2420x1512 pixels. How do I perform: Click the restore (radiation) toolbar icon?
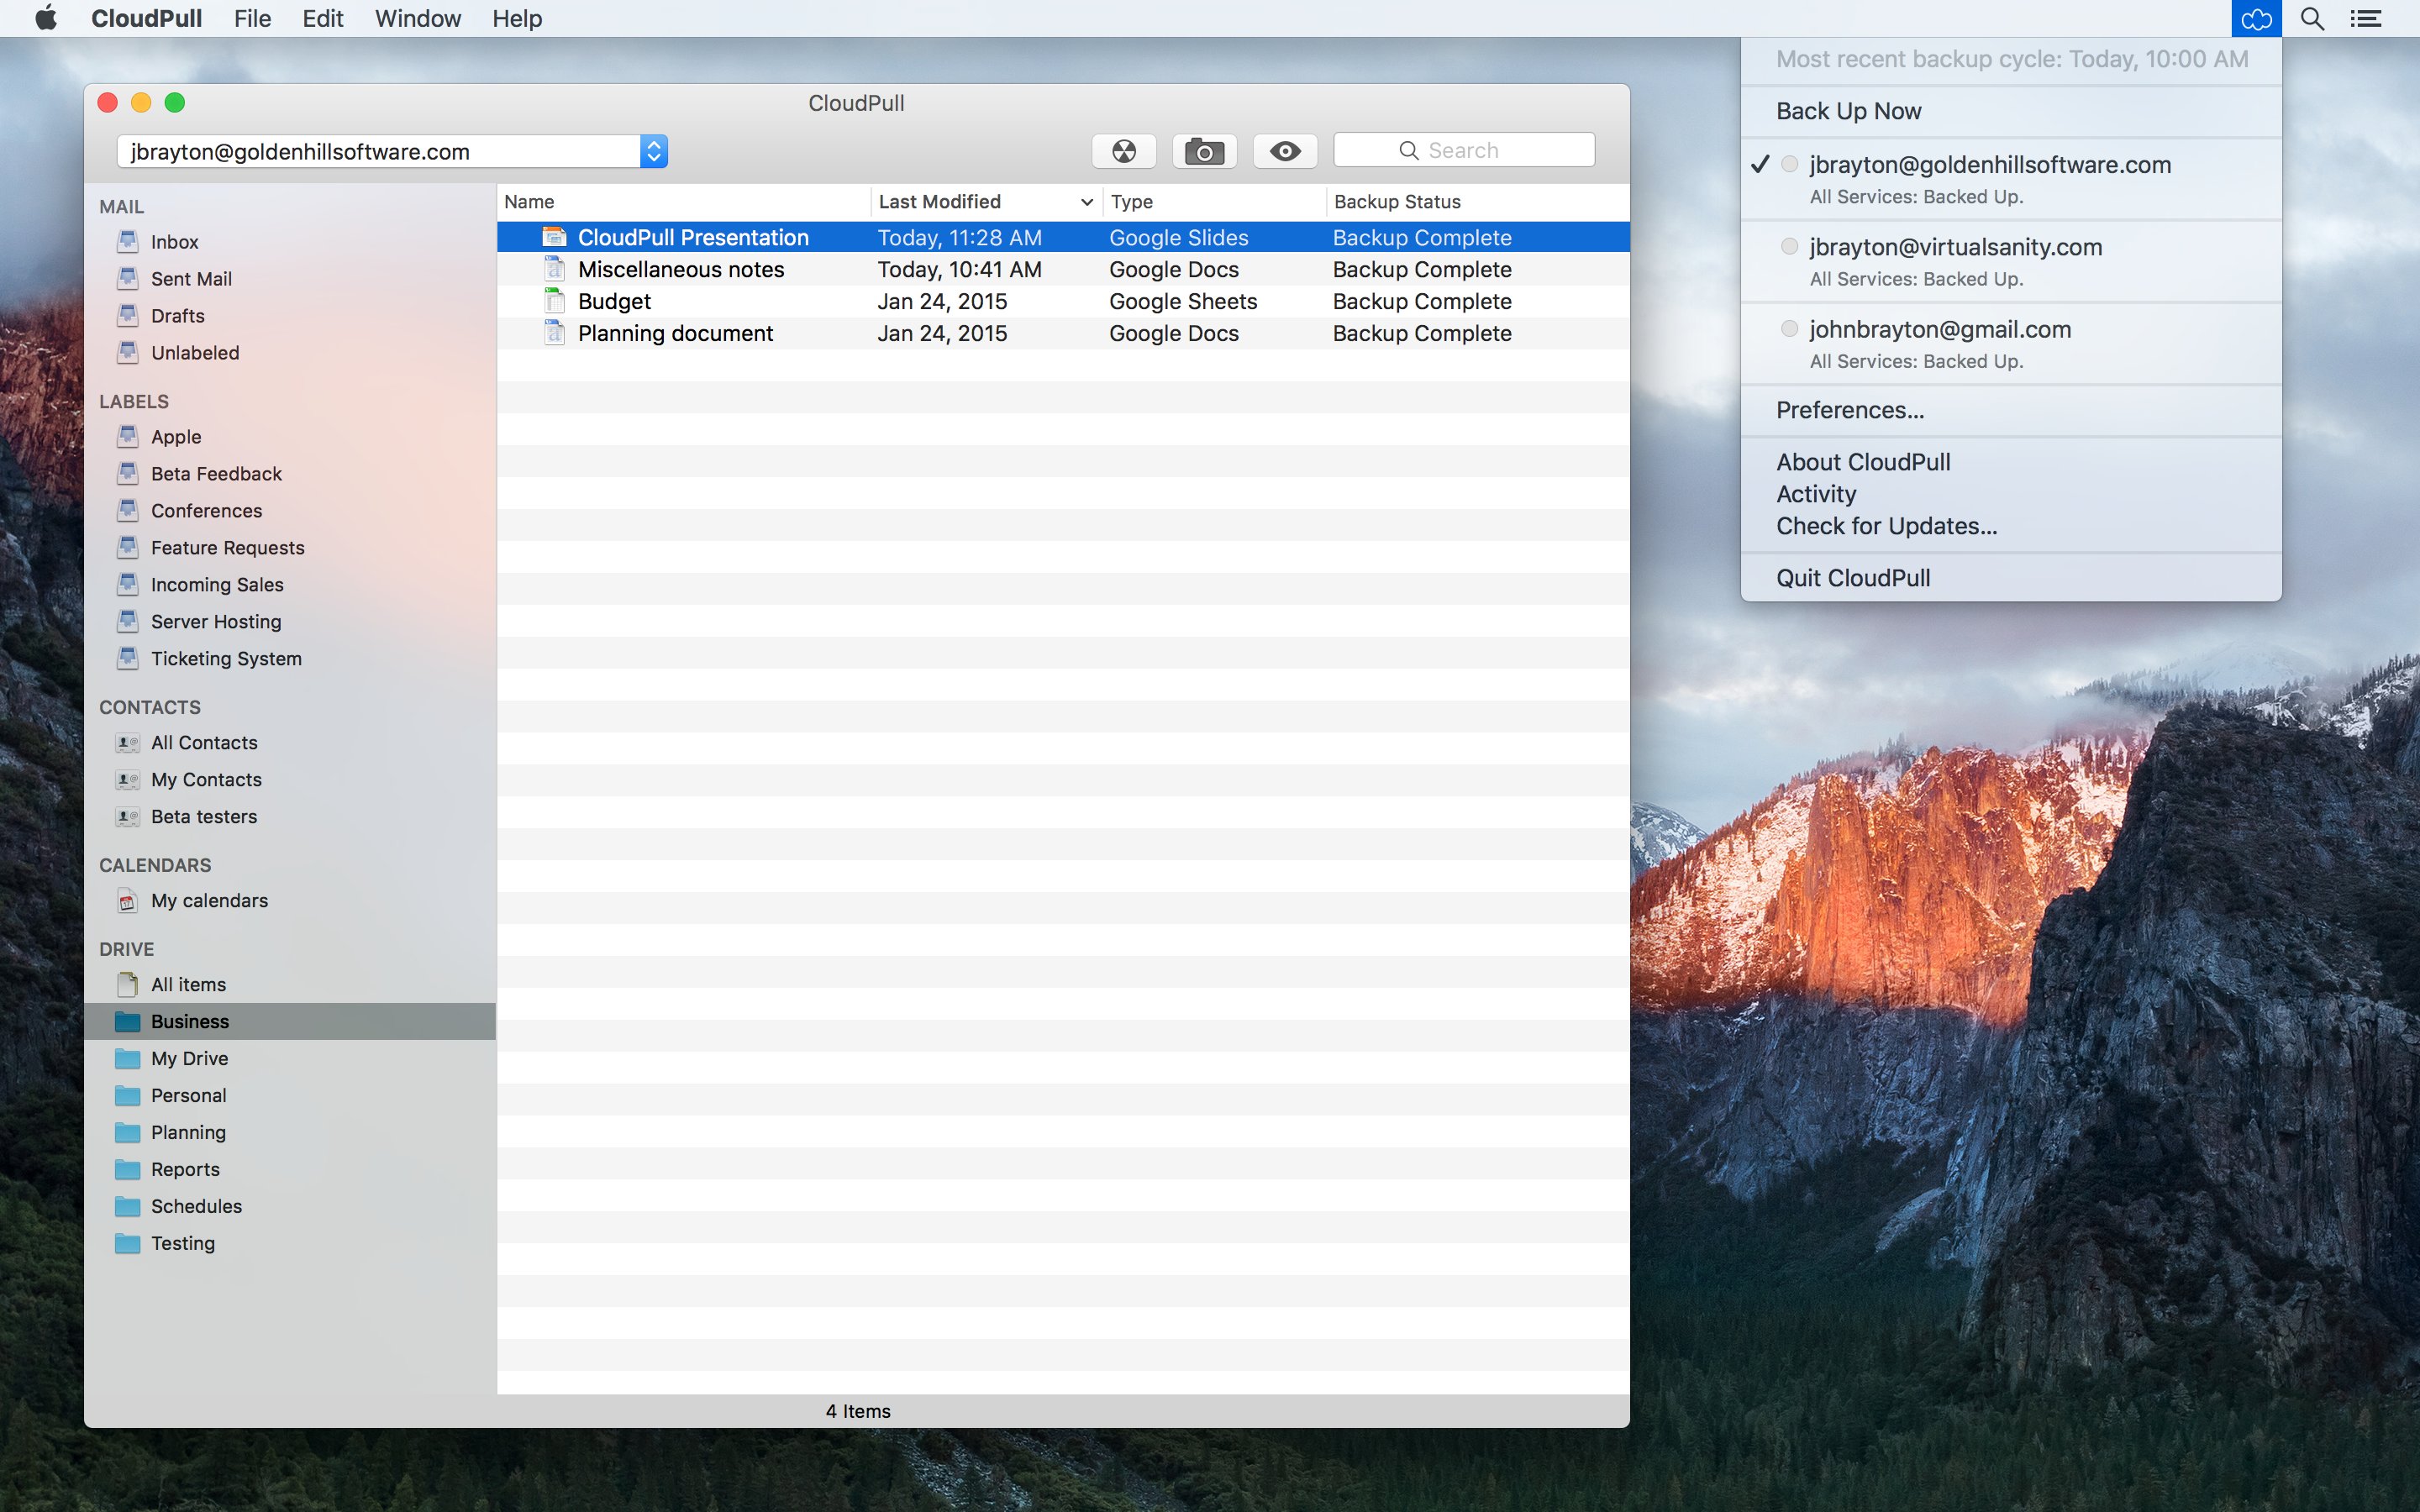tap(1124, 151)
